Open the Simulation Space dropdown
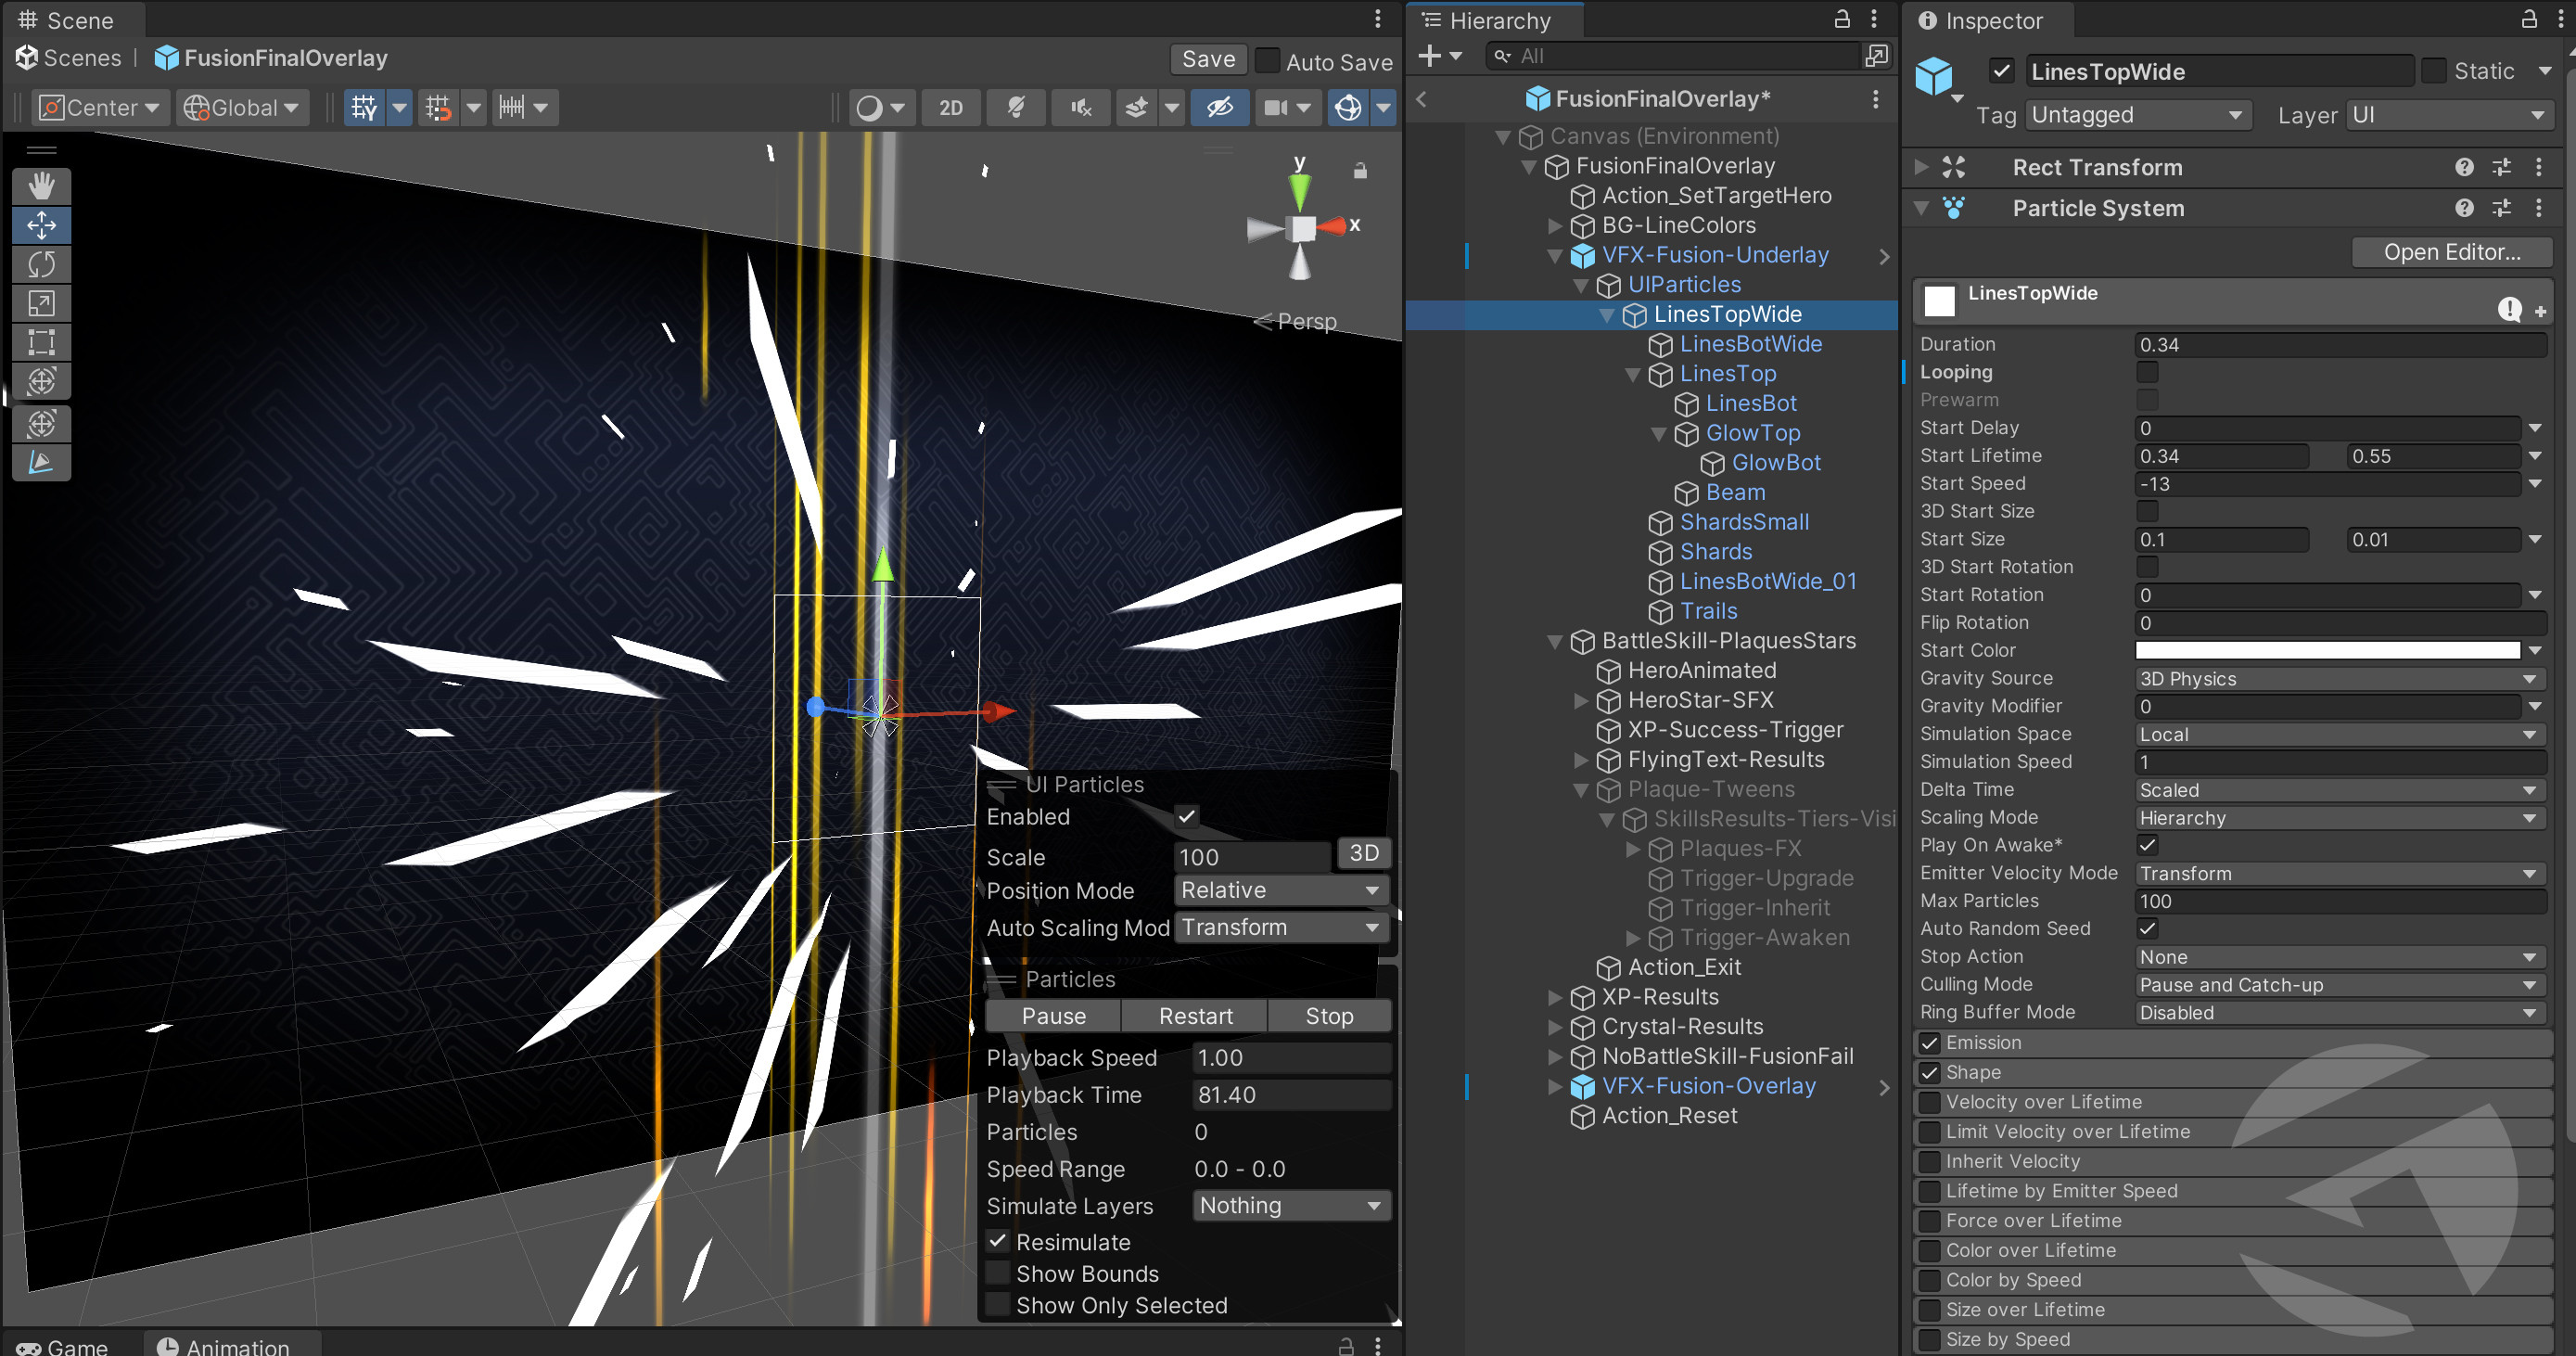The height and width of the screenshot is (1356, 2576). tap(2338, 734)
